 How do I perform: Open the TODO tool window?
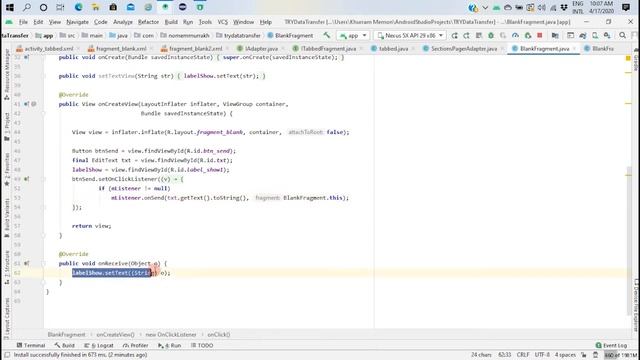coord(202,345)
